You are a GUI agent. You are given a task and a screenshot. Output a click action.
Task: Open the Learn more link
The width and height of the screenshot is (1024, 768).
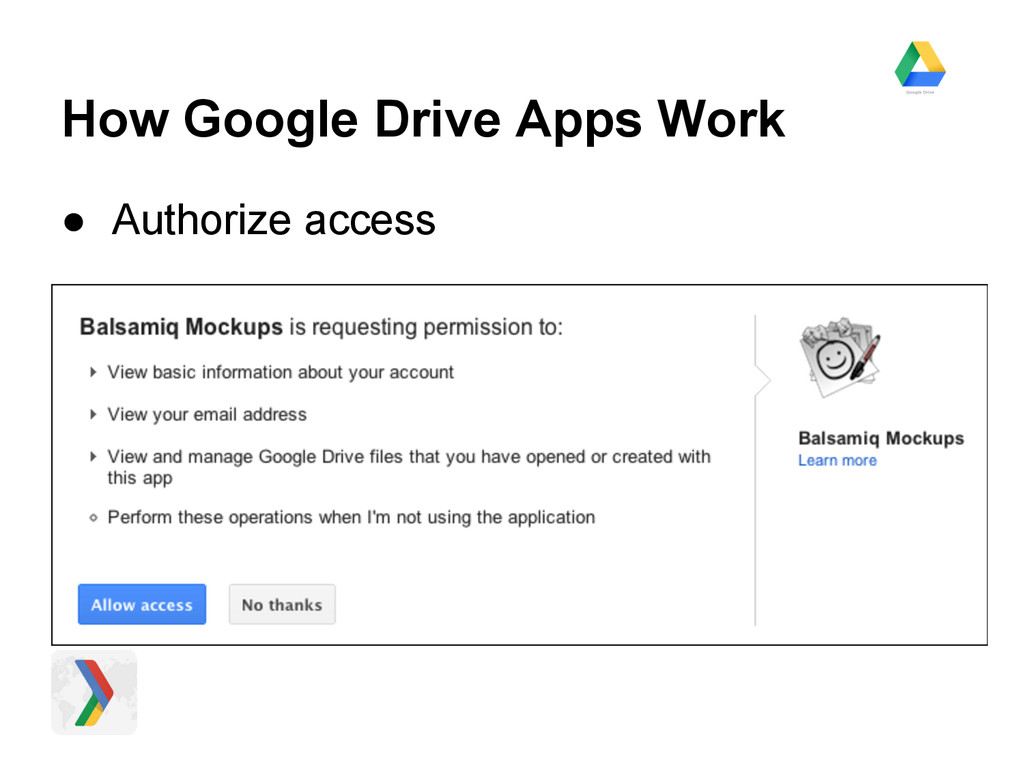pos(837,460)
